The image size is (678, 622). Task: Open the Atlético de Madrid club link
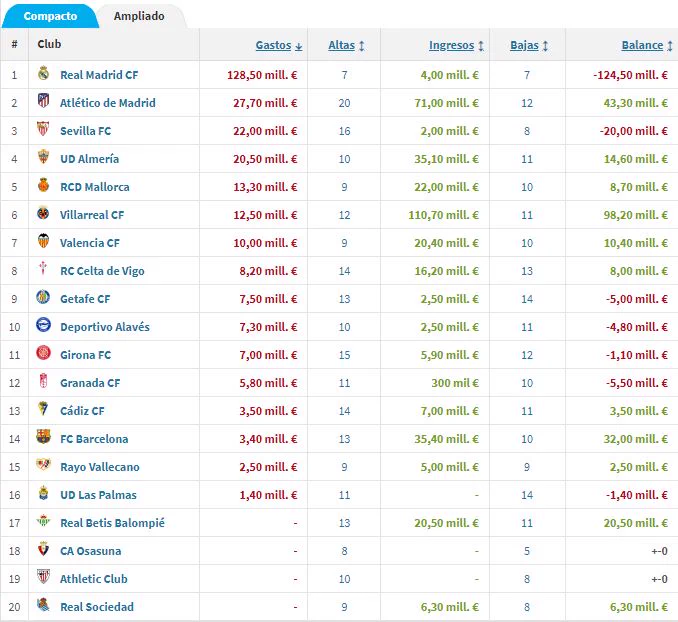pos(108,103)
